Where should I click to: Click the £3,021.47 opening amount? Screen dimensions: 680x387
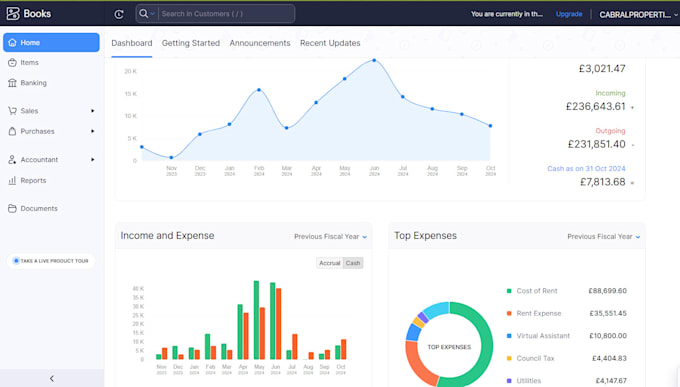[602, 69]
